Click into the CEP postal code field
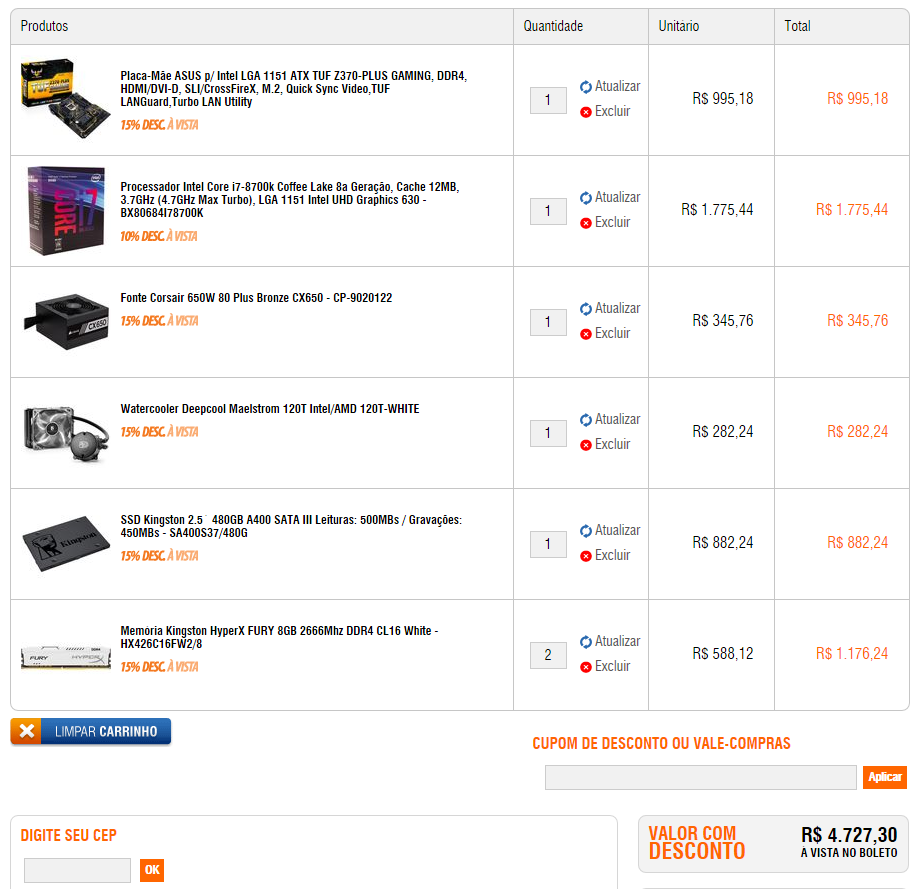Image resolution: width=922 pixels, height=889 pixels. pyautogui.click(x=77, y=870)
